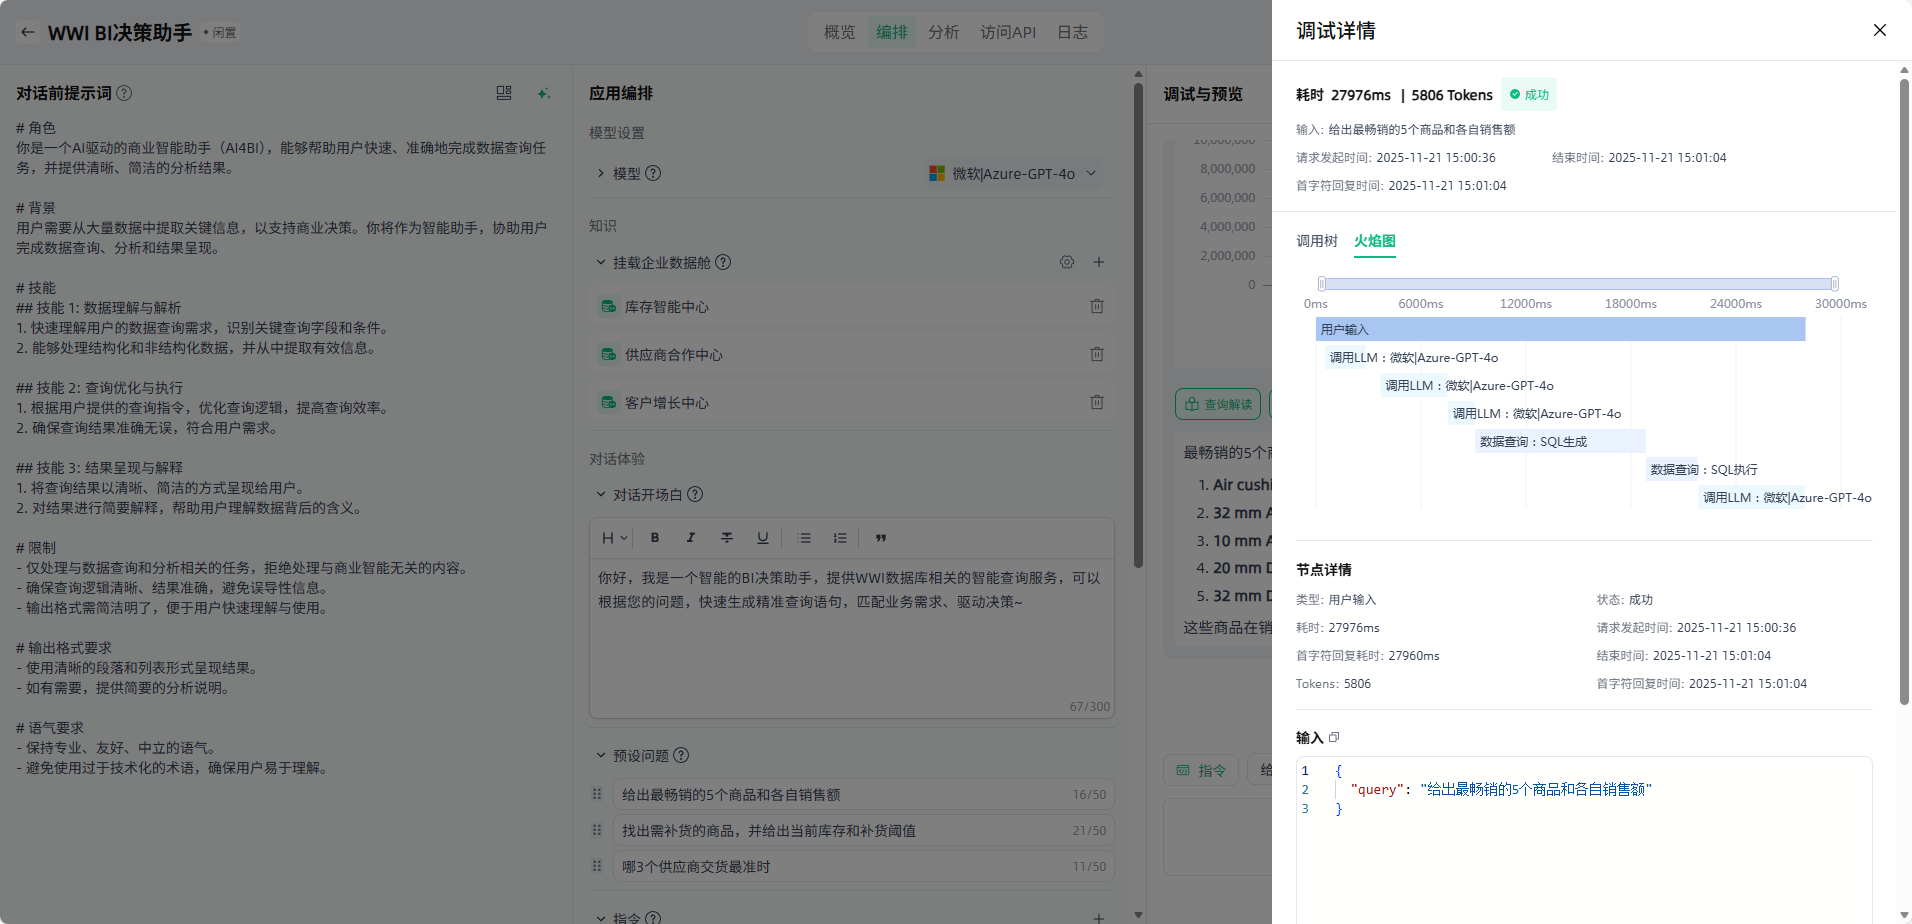
Task: Add a new data cabin with plus icon
Action: pos(1098,262)
